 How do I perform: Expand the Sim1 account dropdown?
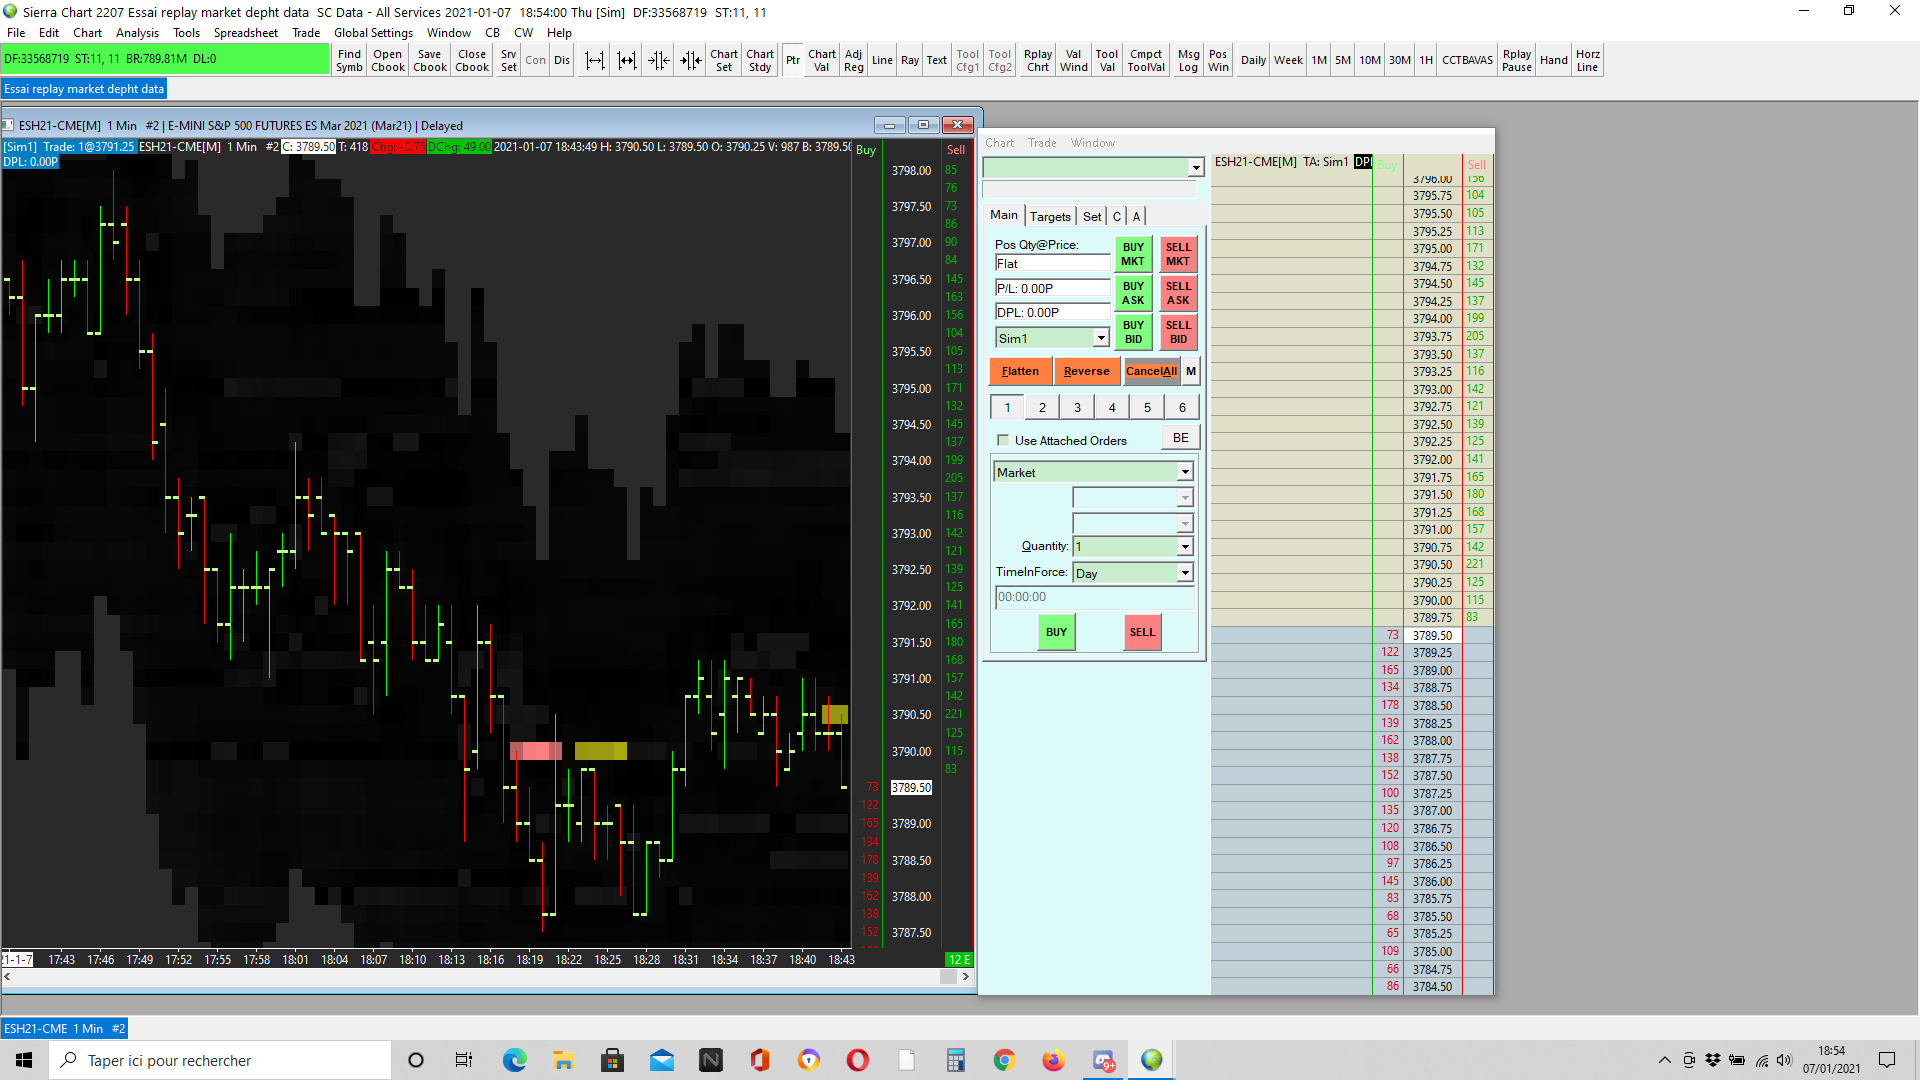point(1101,338)
